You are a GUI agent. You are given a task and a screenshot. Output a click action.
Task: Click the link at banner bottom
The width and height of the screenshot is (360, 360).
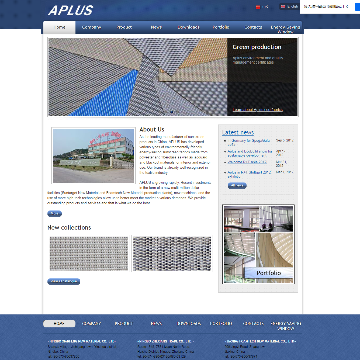(x=258, y=110)
